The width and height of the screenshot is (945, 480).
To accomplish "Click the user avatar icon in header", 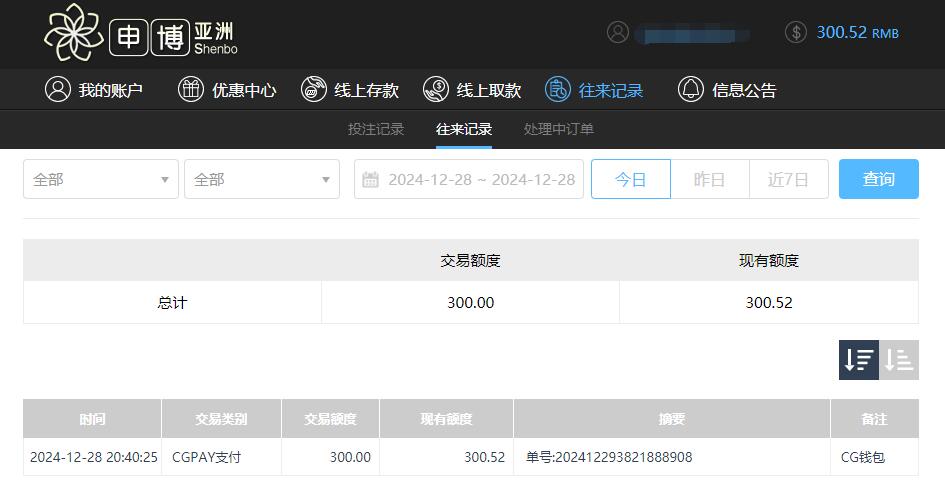I will (x=618, y=32).
